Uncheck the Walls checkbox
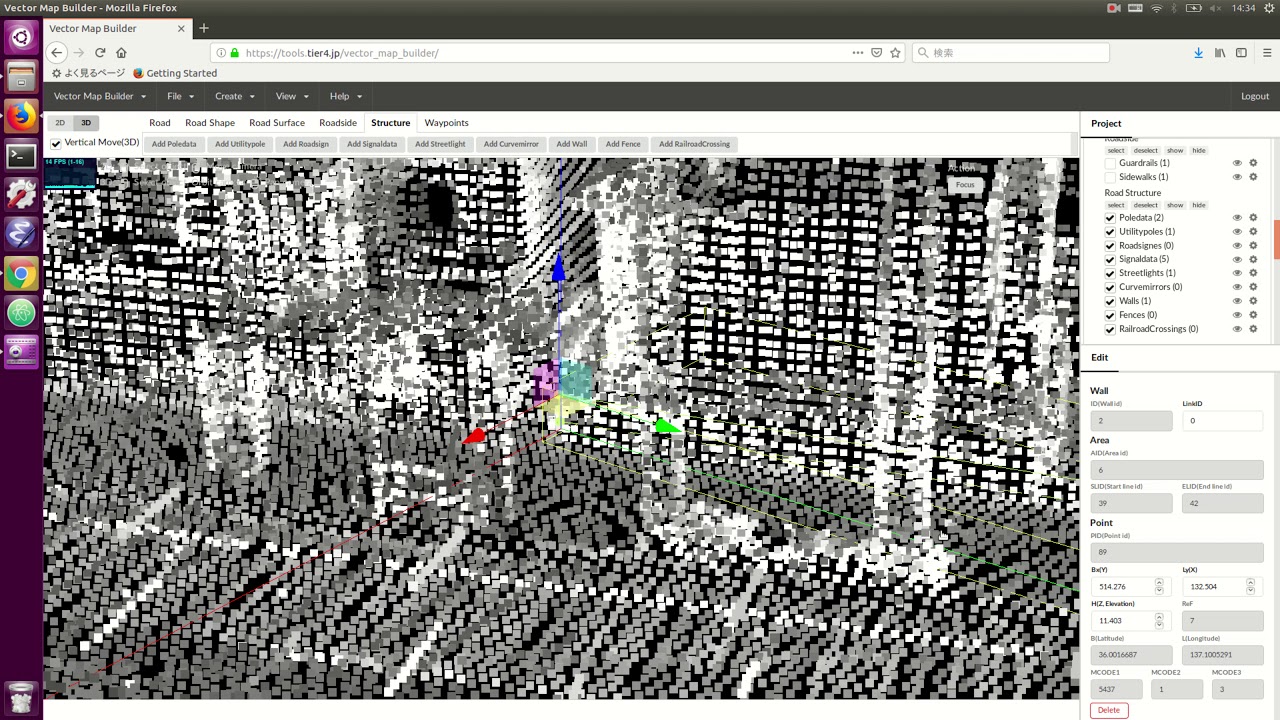 [x=1110, y=301]
